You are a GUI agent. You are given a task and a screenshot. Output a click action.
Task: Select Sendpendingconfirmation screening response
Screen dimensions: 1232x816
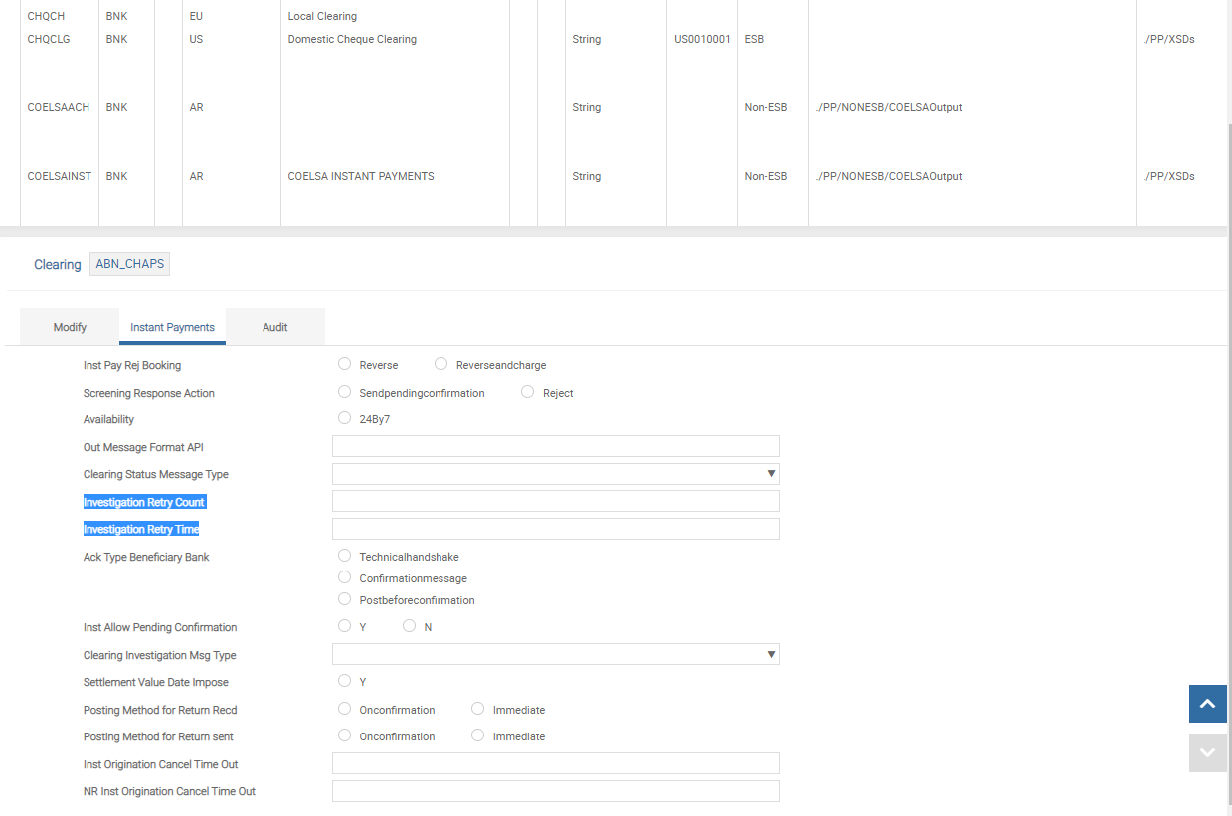point(345,392)
